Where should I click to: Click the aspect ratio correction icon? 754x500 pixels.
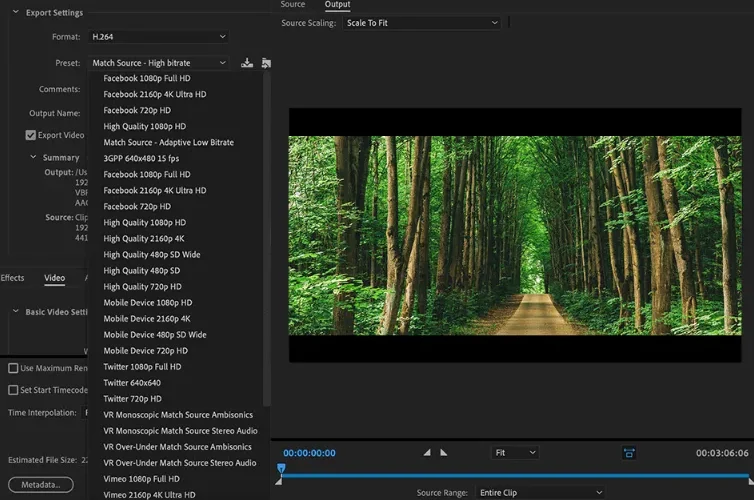[628, 453]
